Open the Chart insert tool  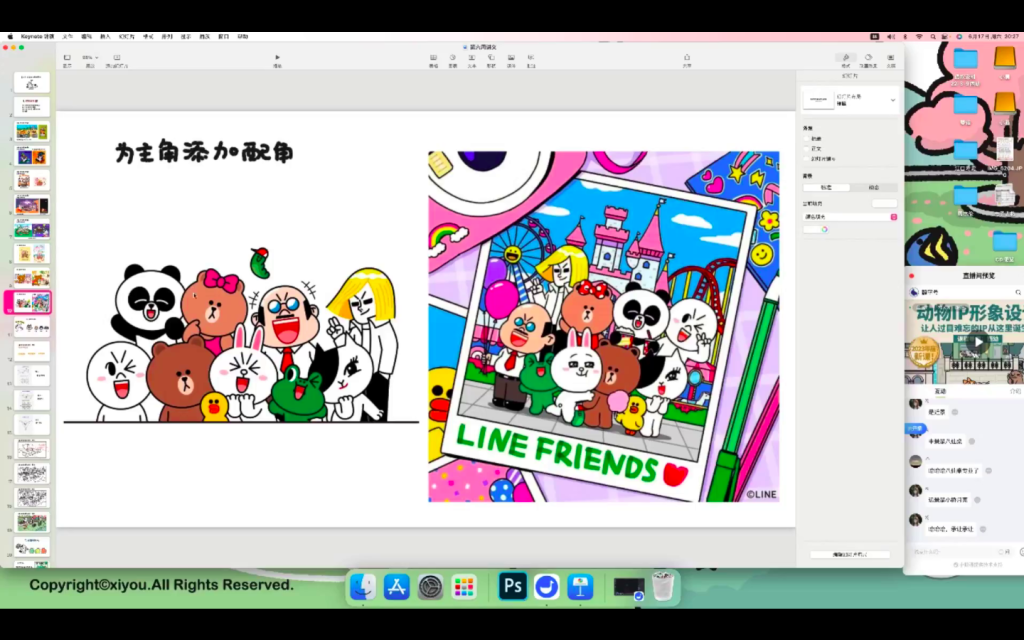(452, 58)
